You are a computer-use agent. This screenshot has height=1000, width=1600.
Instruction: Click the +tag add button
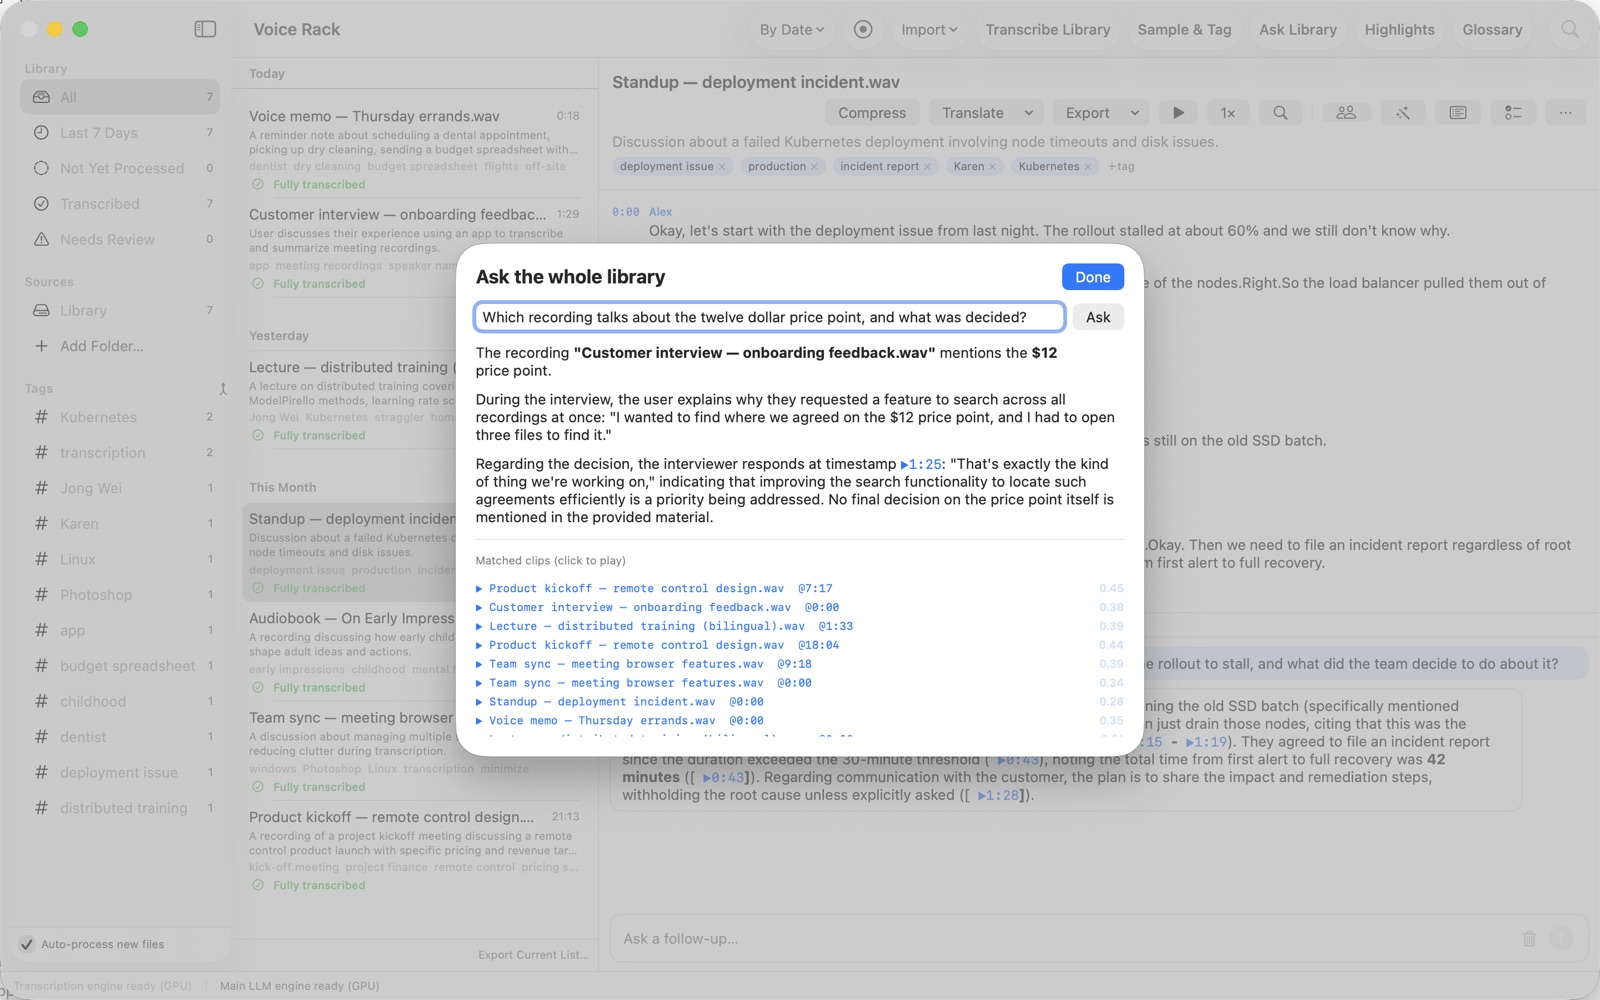1121,167
